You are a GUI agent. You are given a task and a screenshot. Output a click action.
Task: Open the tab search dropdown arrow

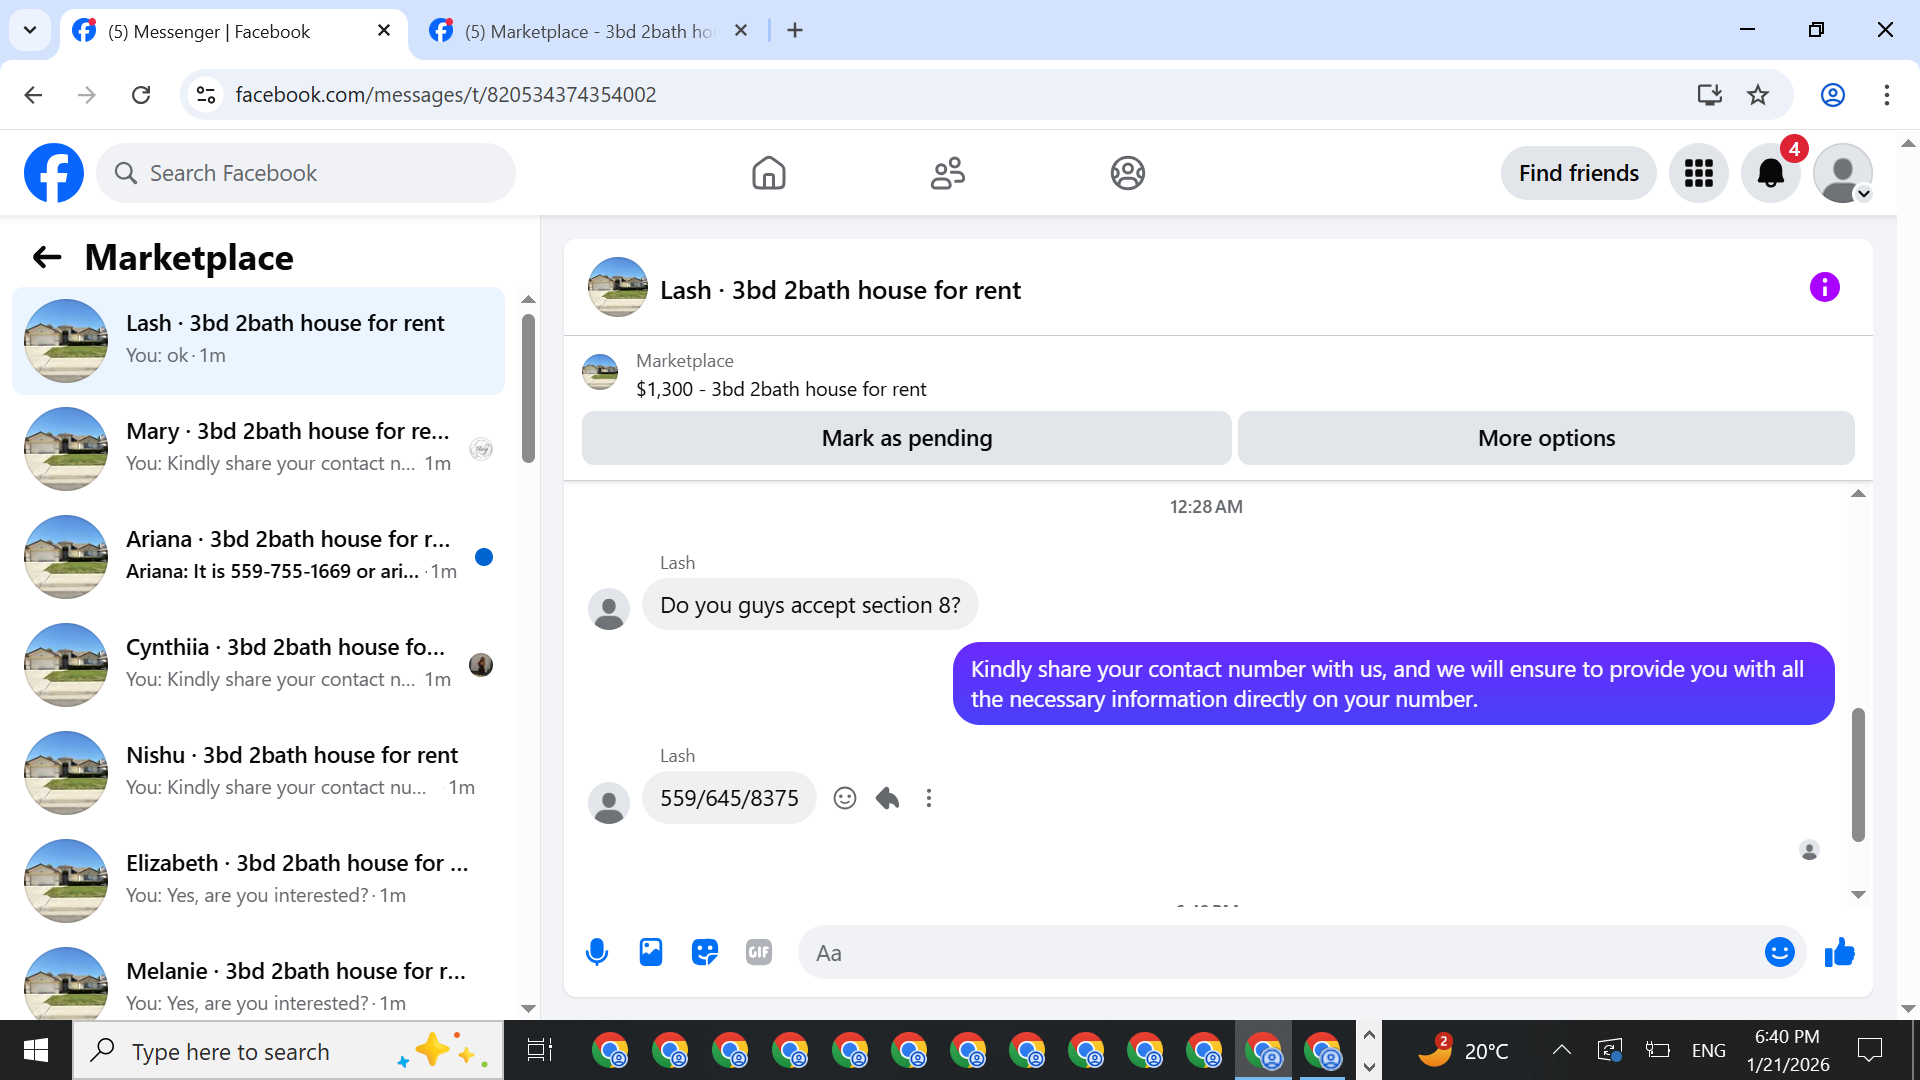30,30
